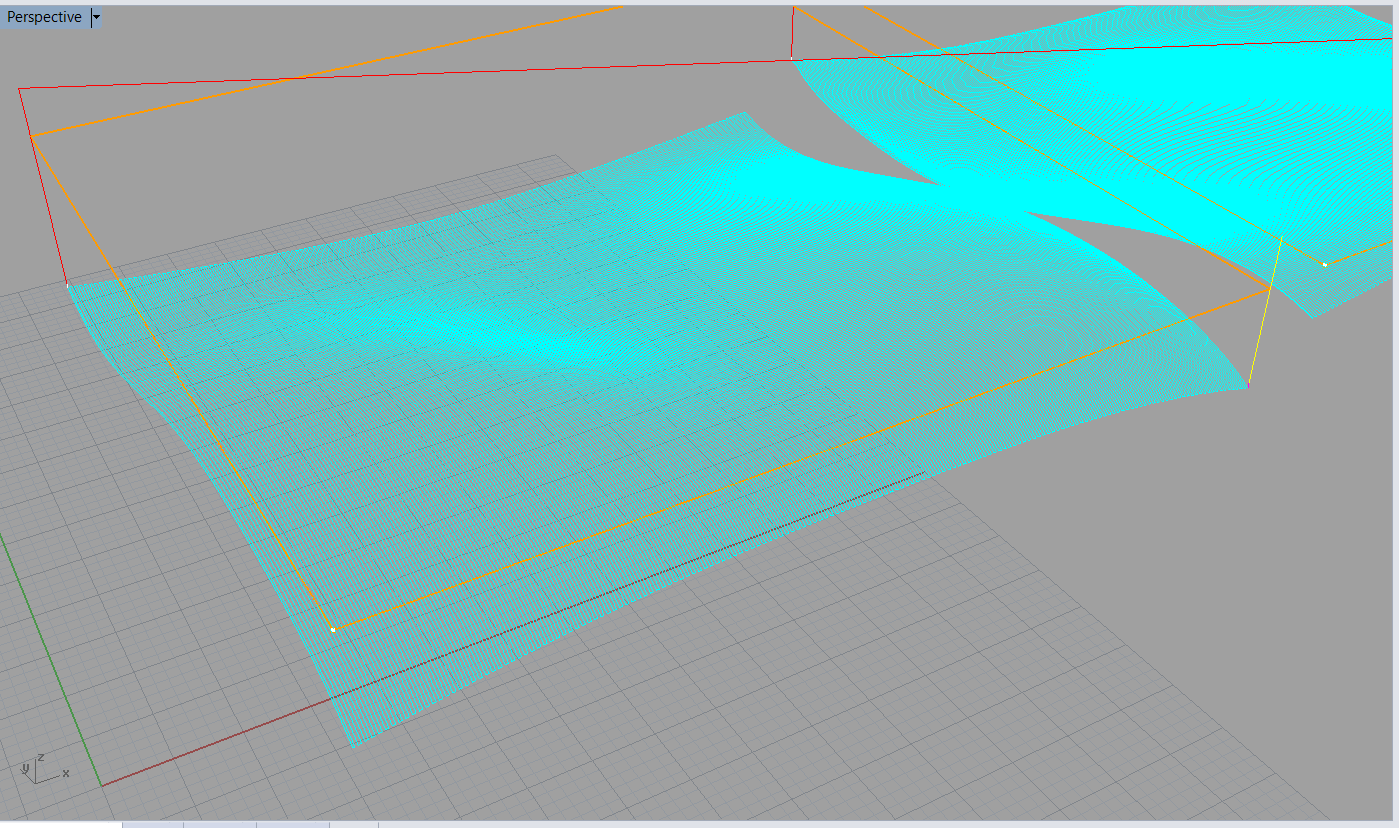Select the short yellow line segment
Image resolution: width=1399 pixels, height=828 pixels.
pos(1266,310)
